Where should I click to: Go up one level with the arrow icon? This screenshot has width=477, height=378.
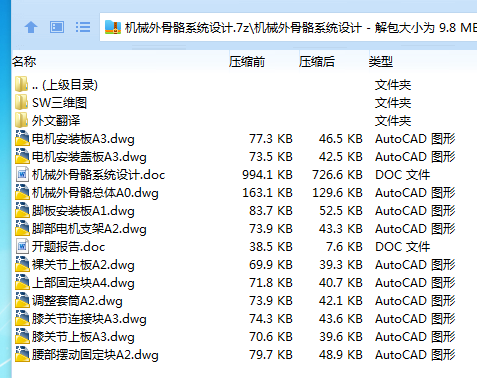31,27
